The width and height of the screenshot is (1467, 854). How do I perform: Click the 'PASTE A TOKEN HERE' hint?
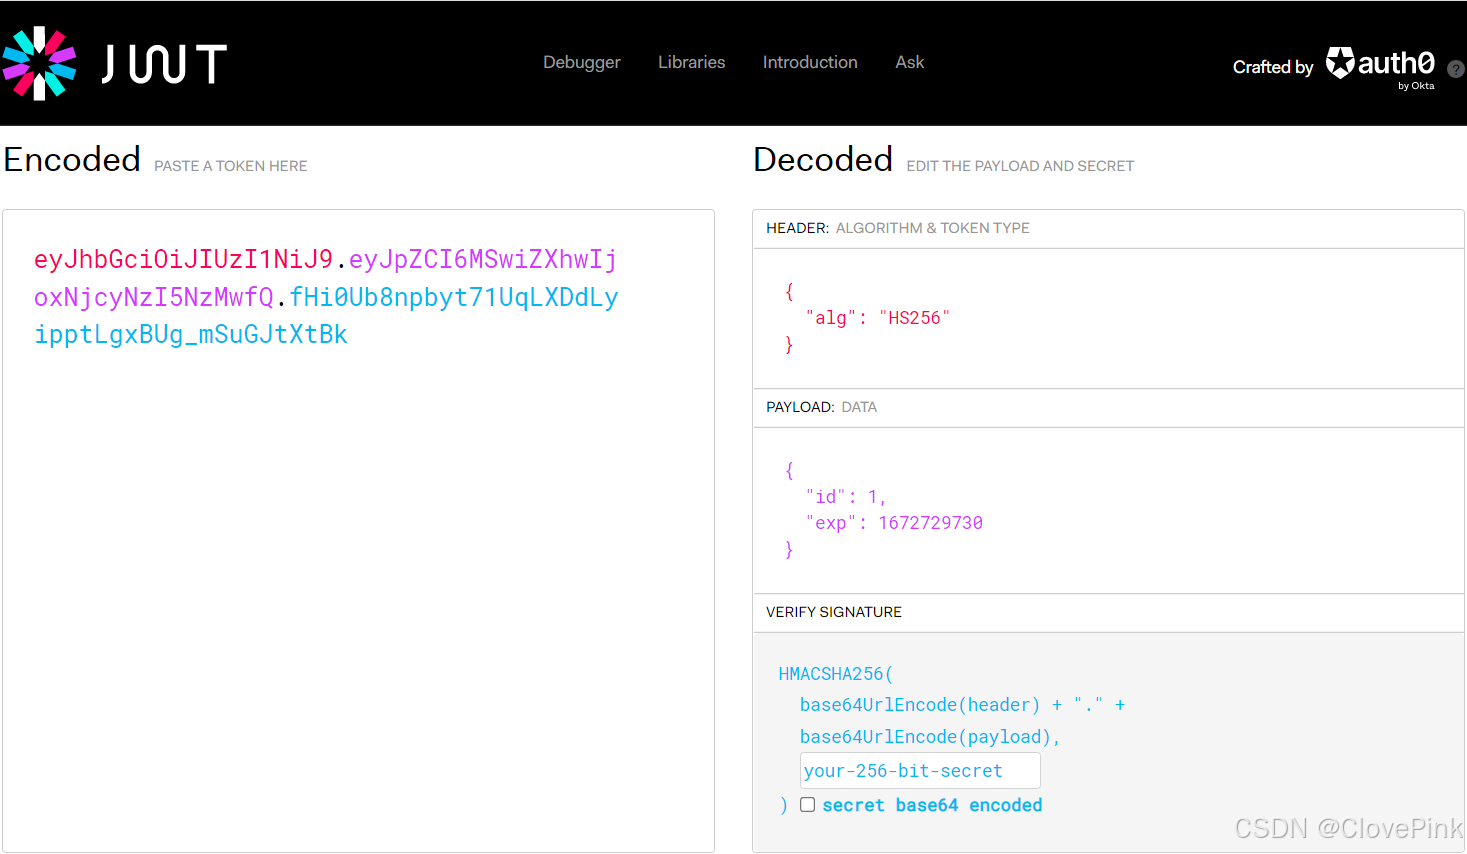[231, 166]
